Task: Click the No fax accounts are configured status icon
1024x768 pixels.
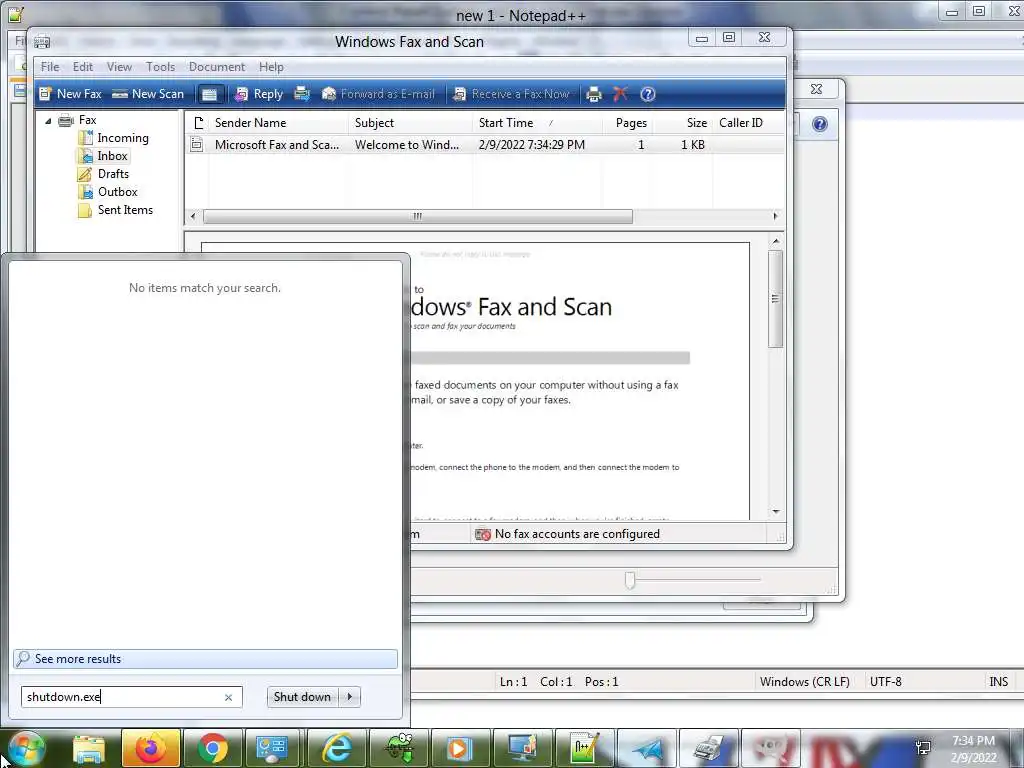Action: click(483, 534)
